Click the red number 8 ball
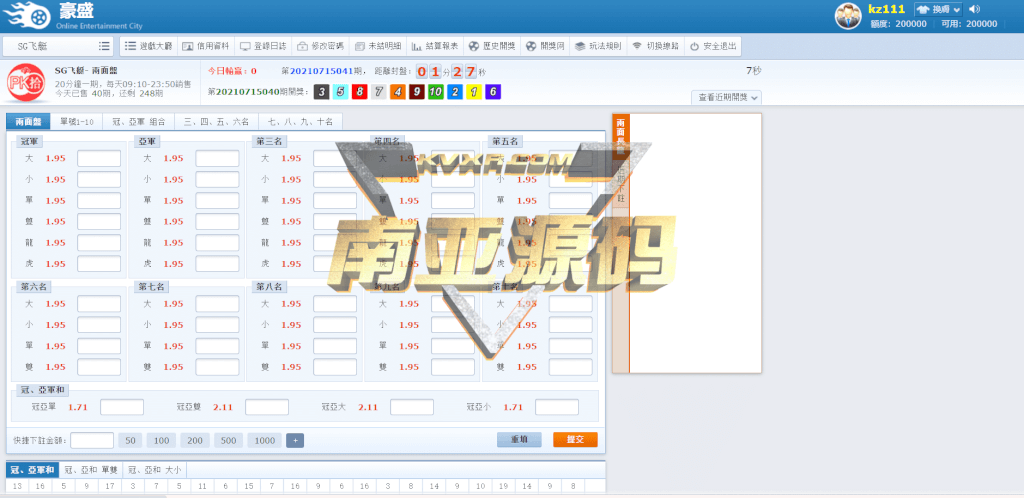The height and width of the screenshot is (498, 1024). coord(359,92)
